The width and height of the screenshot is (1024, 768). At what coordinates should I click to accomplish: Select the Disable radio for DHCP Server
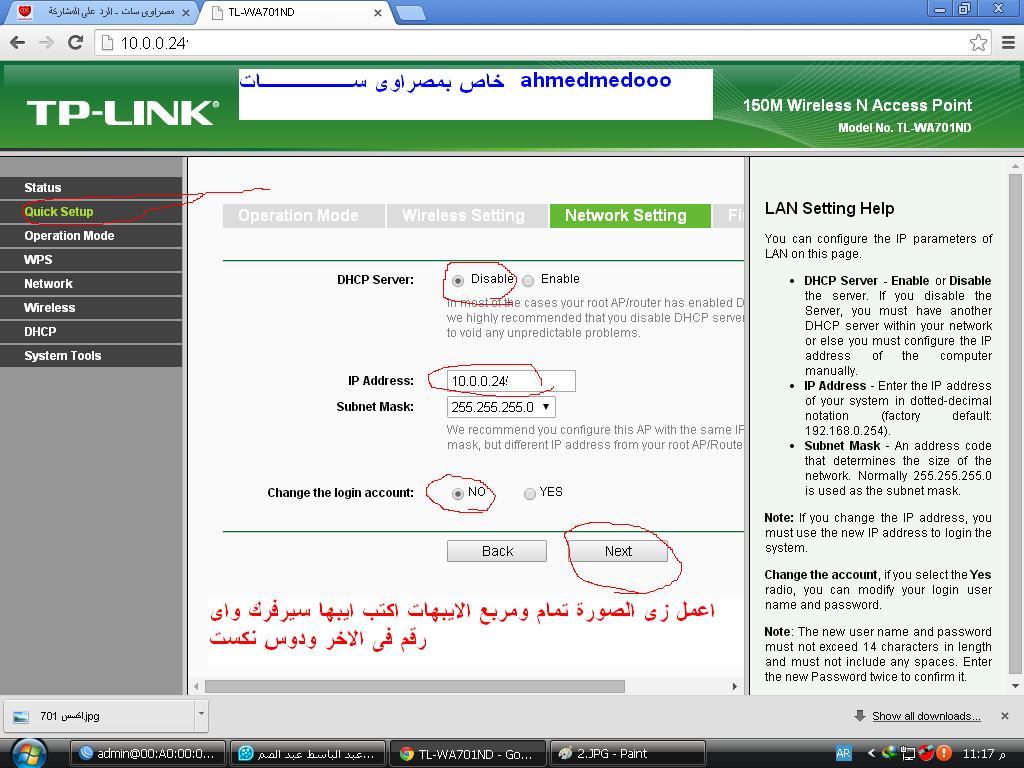(x=458, y=281)
